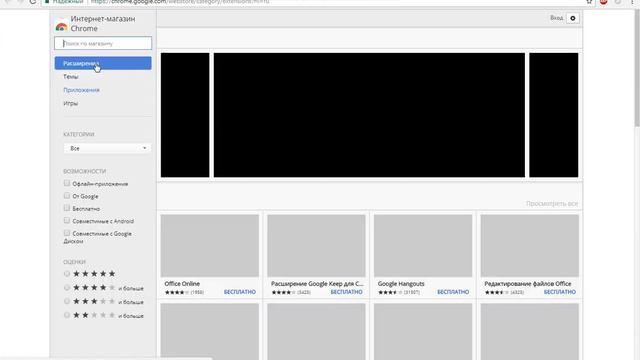Select the Расширения section
This screenshot has width=640, height=360.
coord(103,63)
